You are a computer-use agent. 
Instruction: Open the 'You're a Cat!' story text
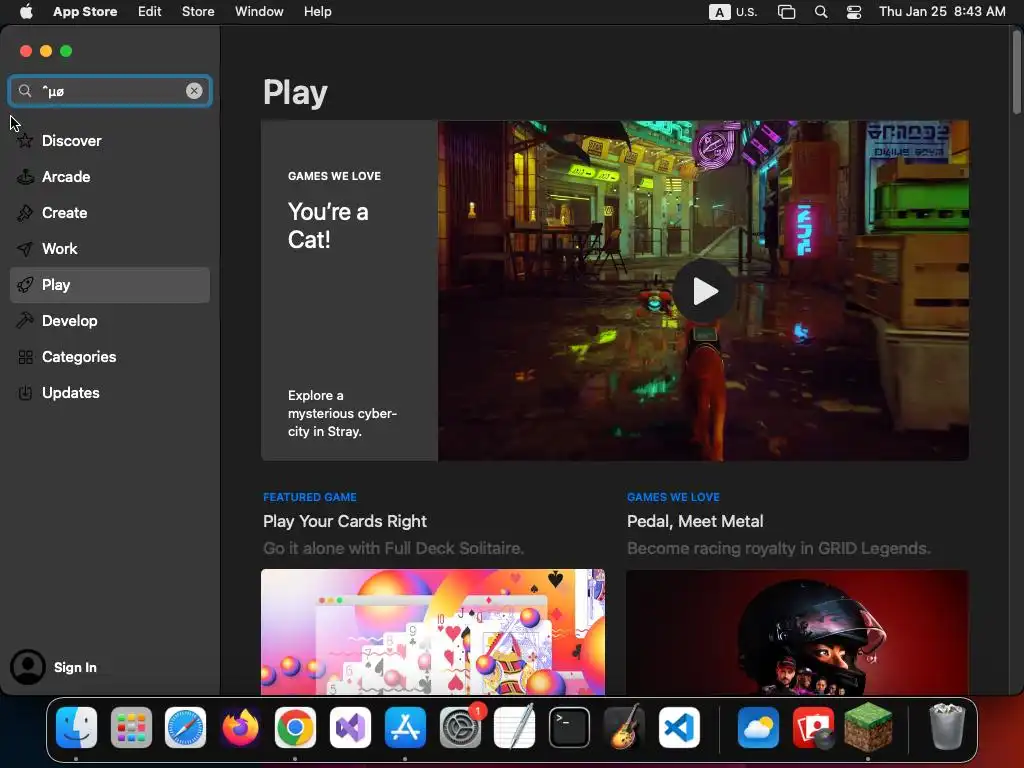click(328, 225)
